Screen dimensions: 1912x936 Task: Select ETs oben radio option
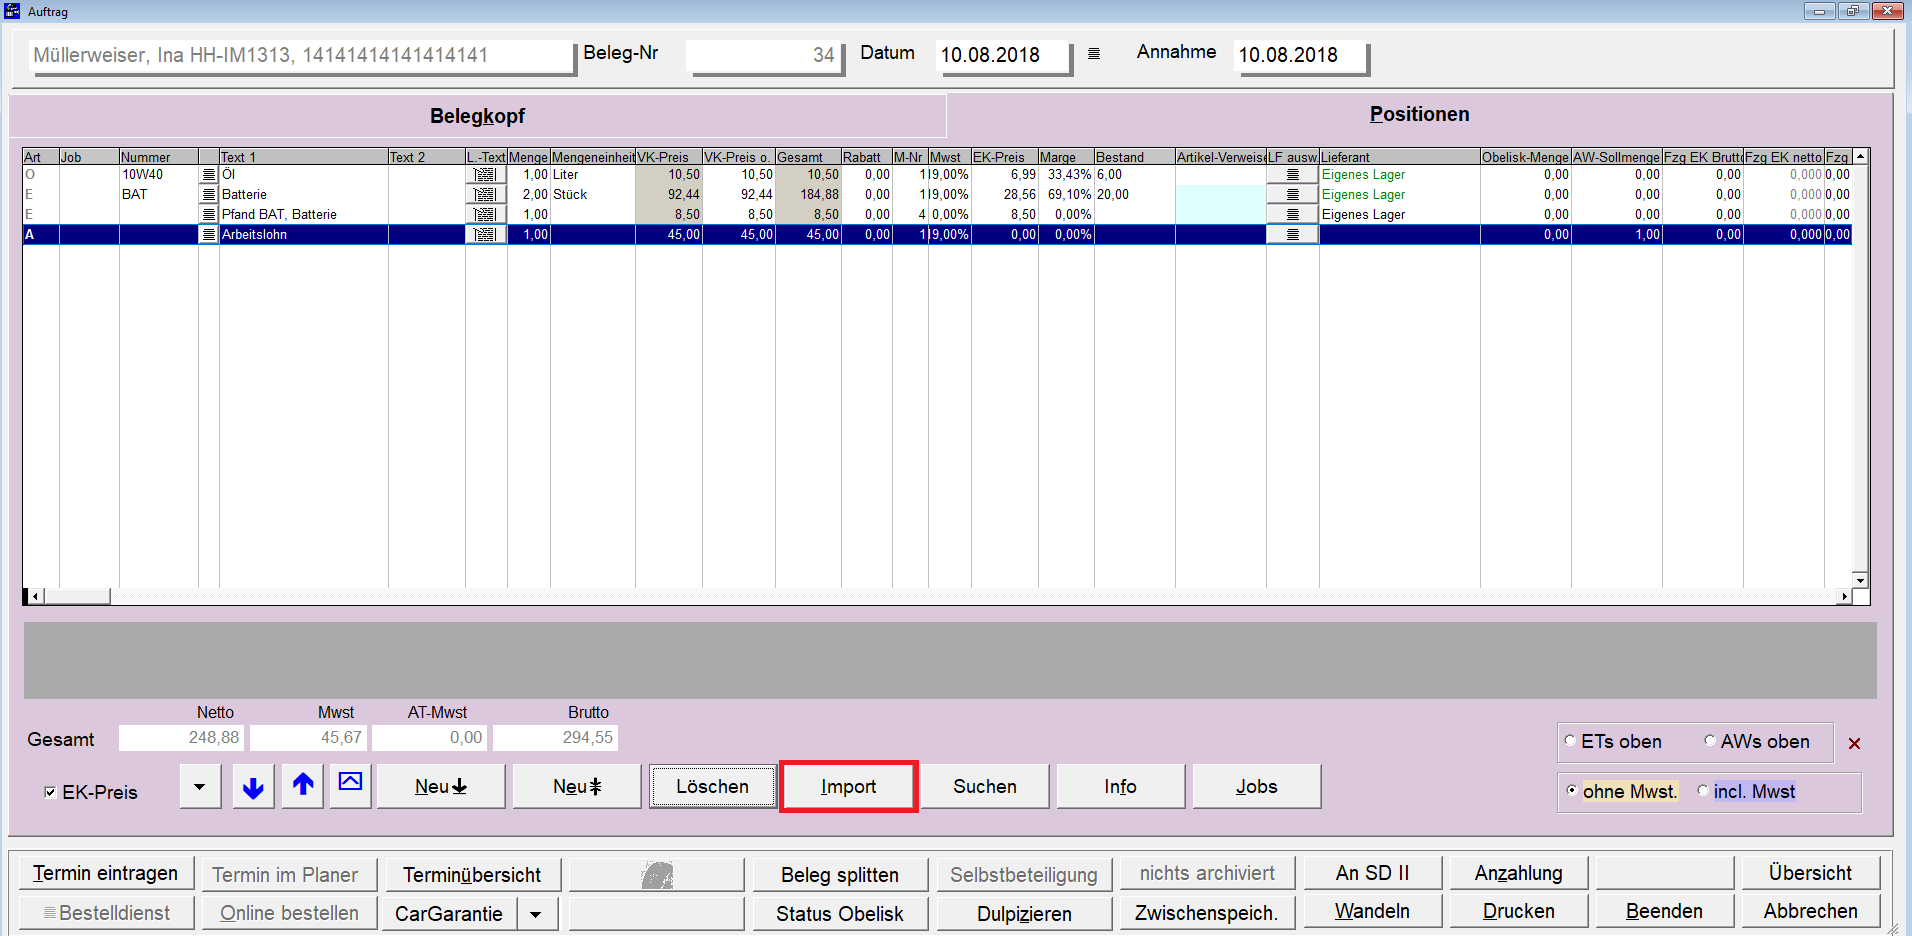click(1570, 741)
